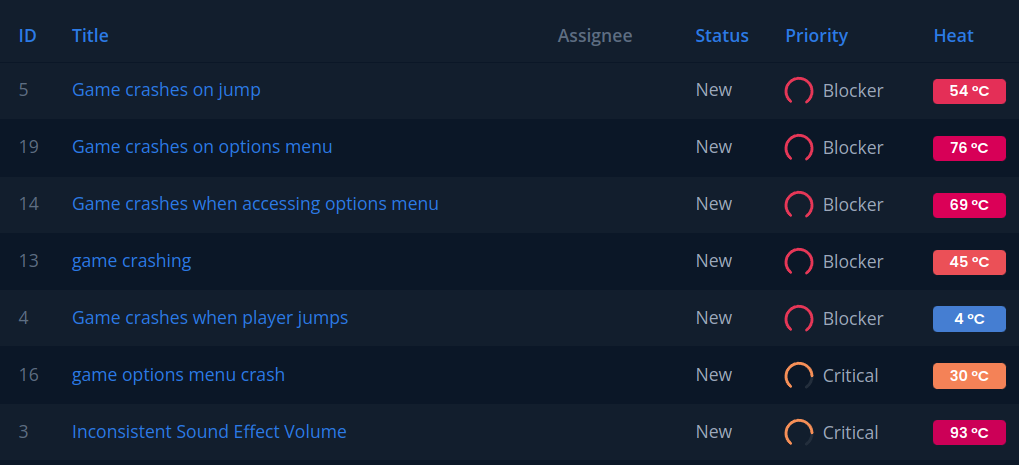This screenshot has height=465, width=1019.
Task: Sort issues by the Title column header
Action: coord(90,36)
